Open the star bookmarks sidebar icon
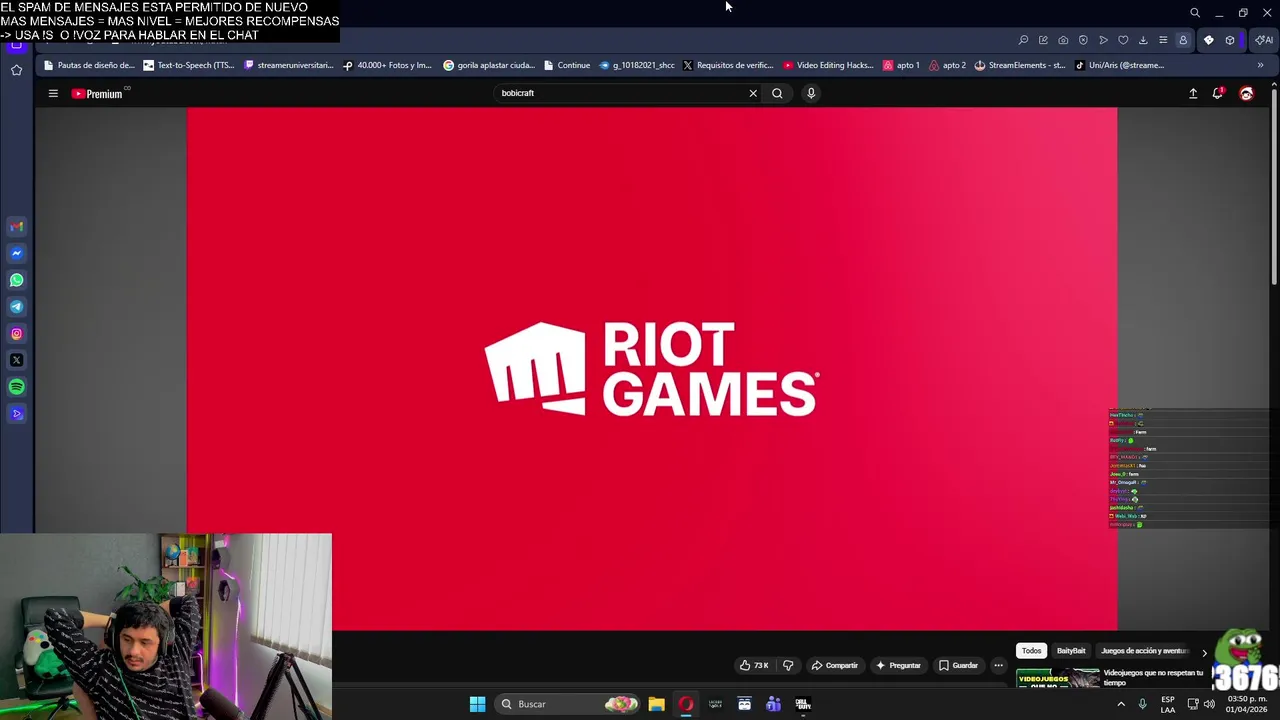Image resolution: width=1280 pixels, height=720 pixels. click(16, 70)
